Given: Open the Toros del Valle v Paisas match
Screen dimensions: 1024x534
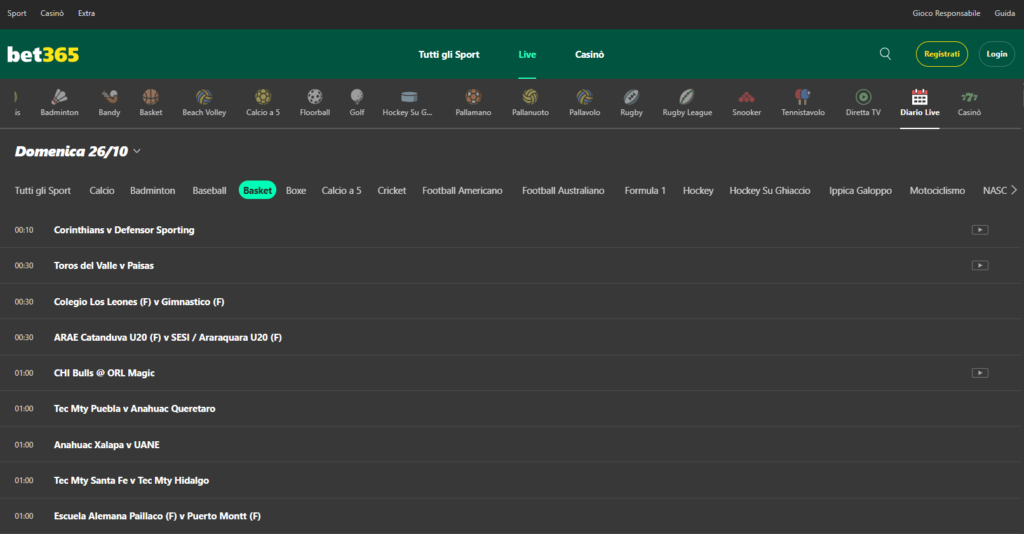Looking at the screenshot, I should 104,266.
